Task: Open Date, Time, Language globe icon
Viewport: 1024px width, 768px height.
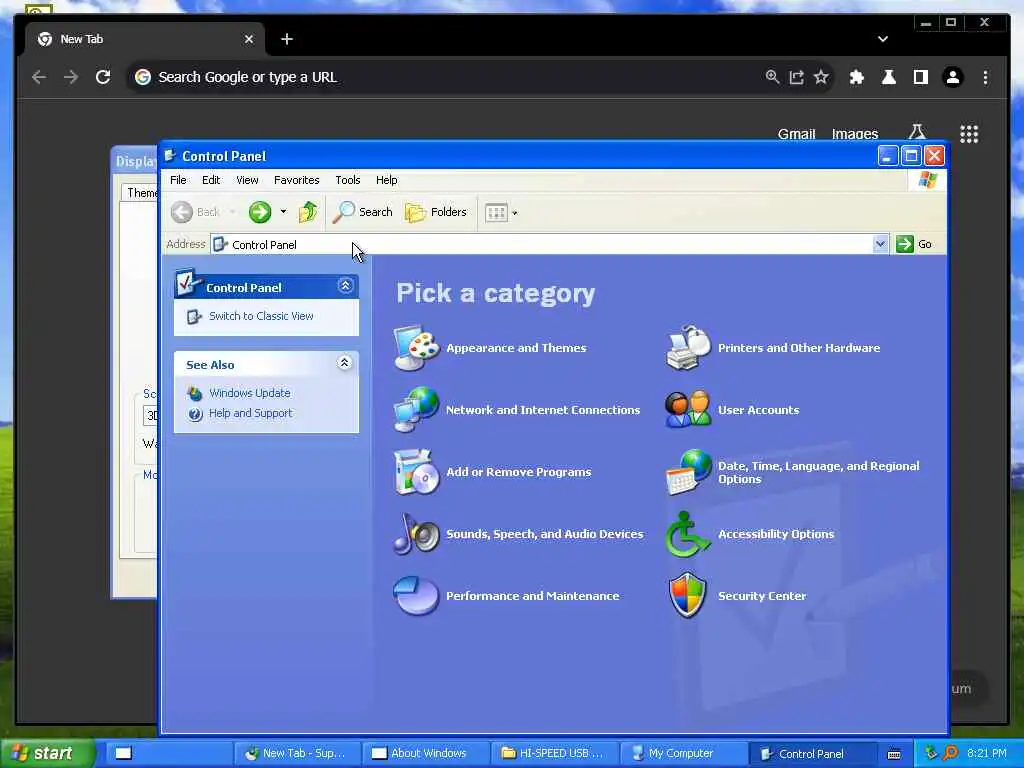Action: (688, 472)
